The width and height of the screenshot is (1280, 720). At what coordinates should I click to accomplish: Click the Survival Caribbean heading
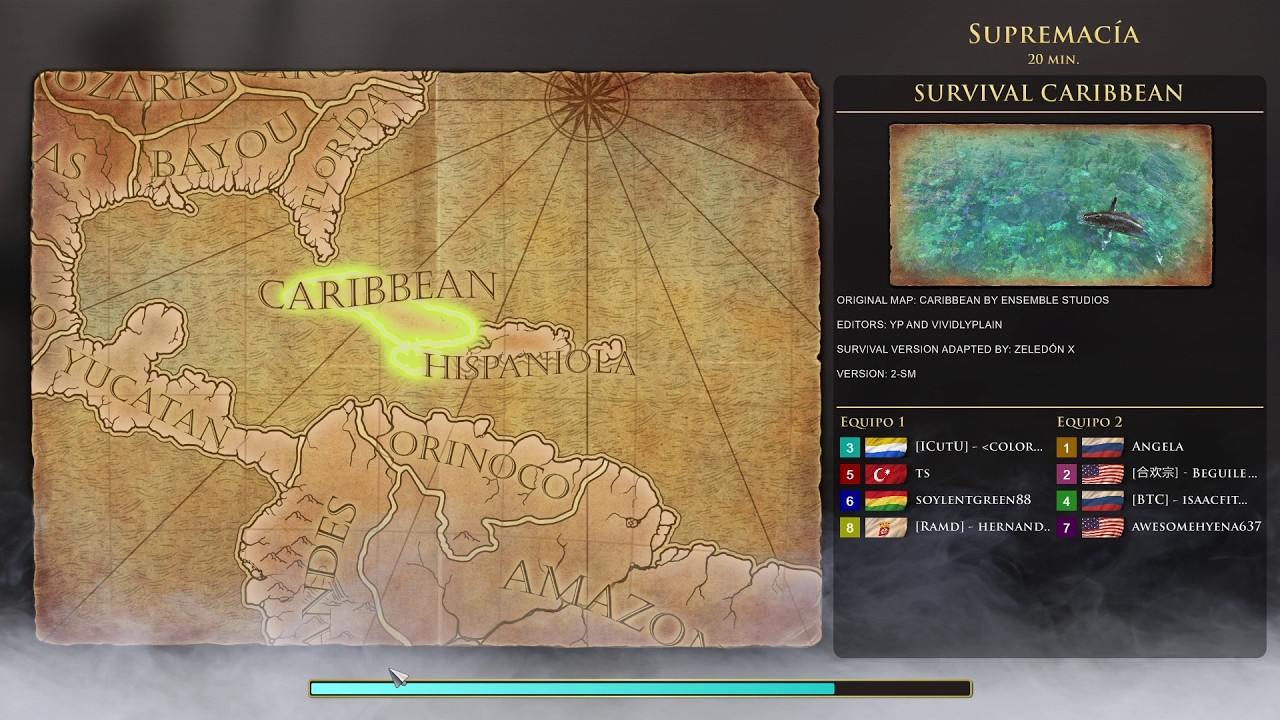pyautogui.click(x=1048, y=93)
